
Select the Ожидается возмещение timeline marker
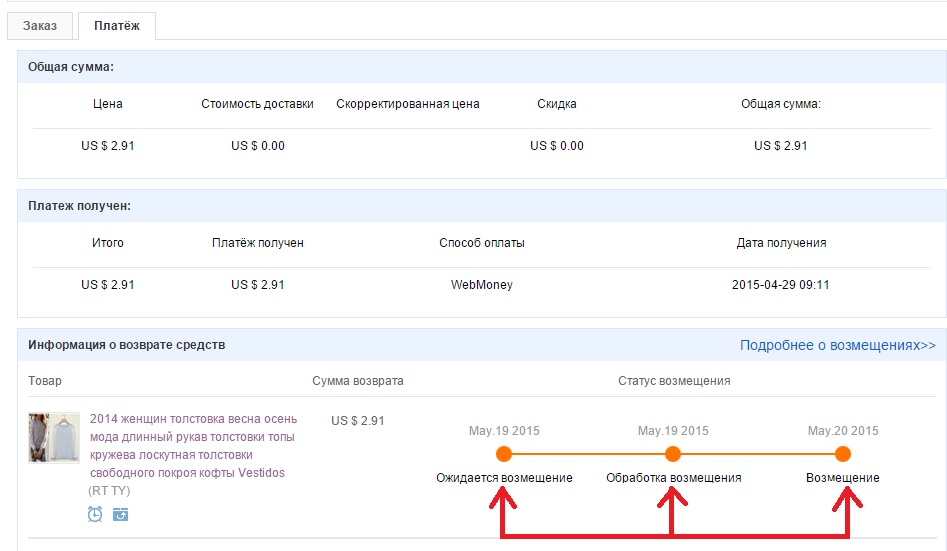click(504, 454)
